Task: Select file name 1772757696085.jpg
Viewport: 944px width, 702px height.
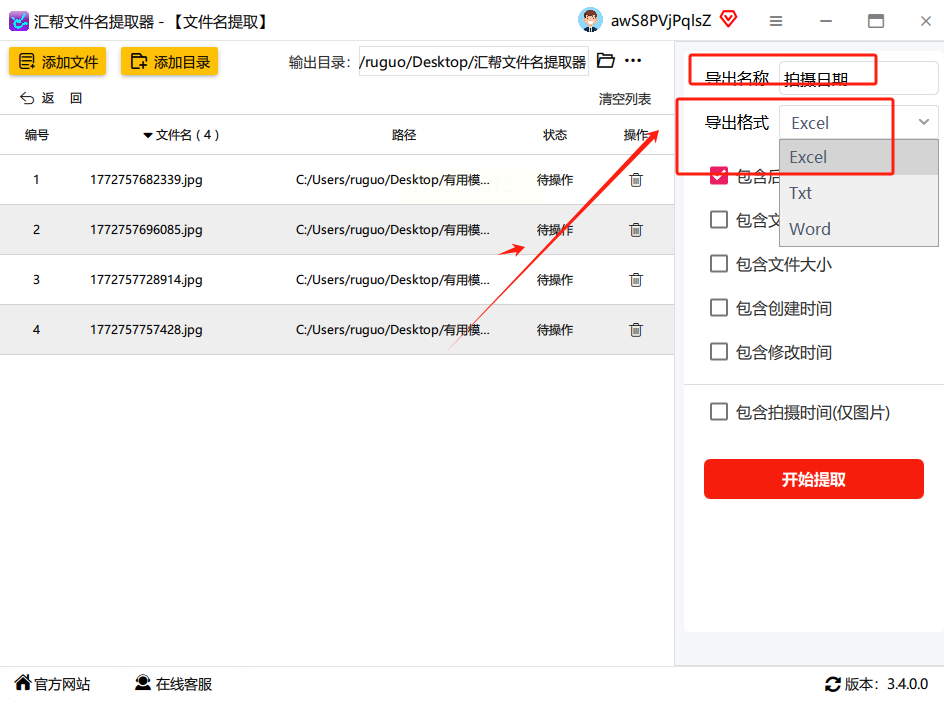Action: pos(146,229)
